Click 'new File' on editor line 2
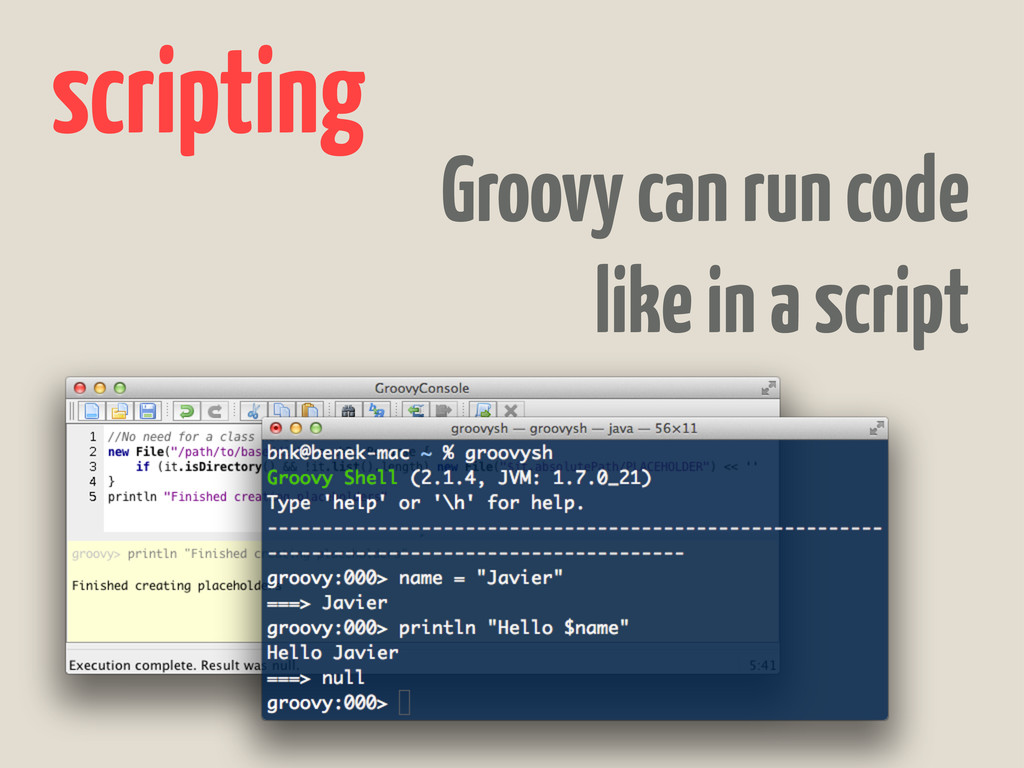Screen dimensions: 1024x768 136,451
